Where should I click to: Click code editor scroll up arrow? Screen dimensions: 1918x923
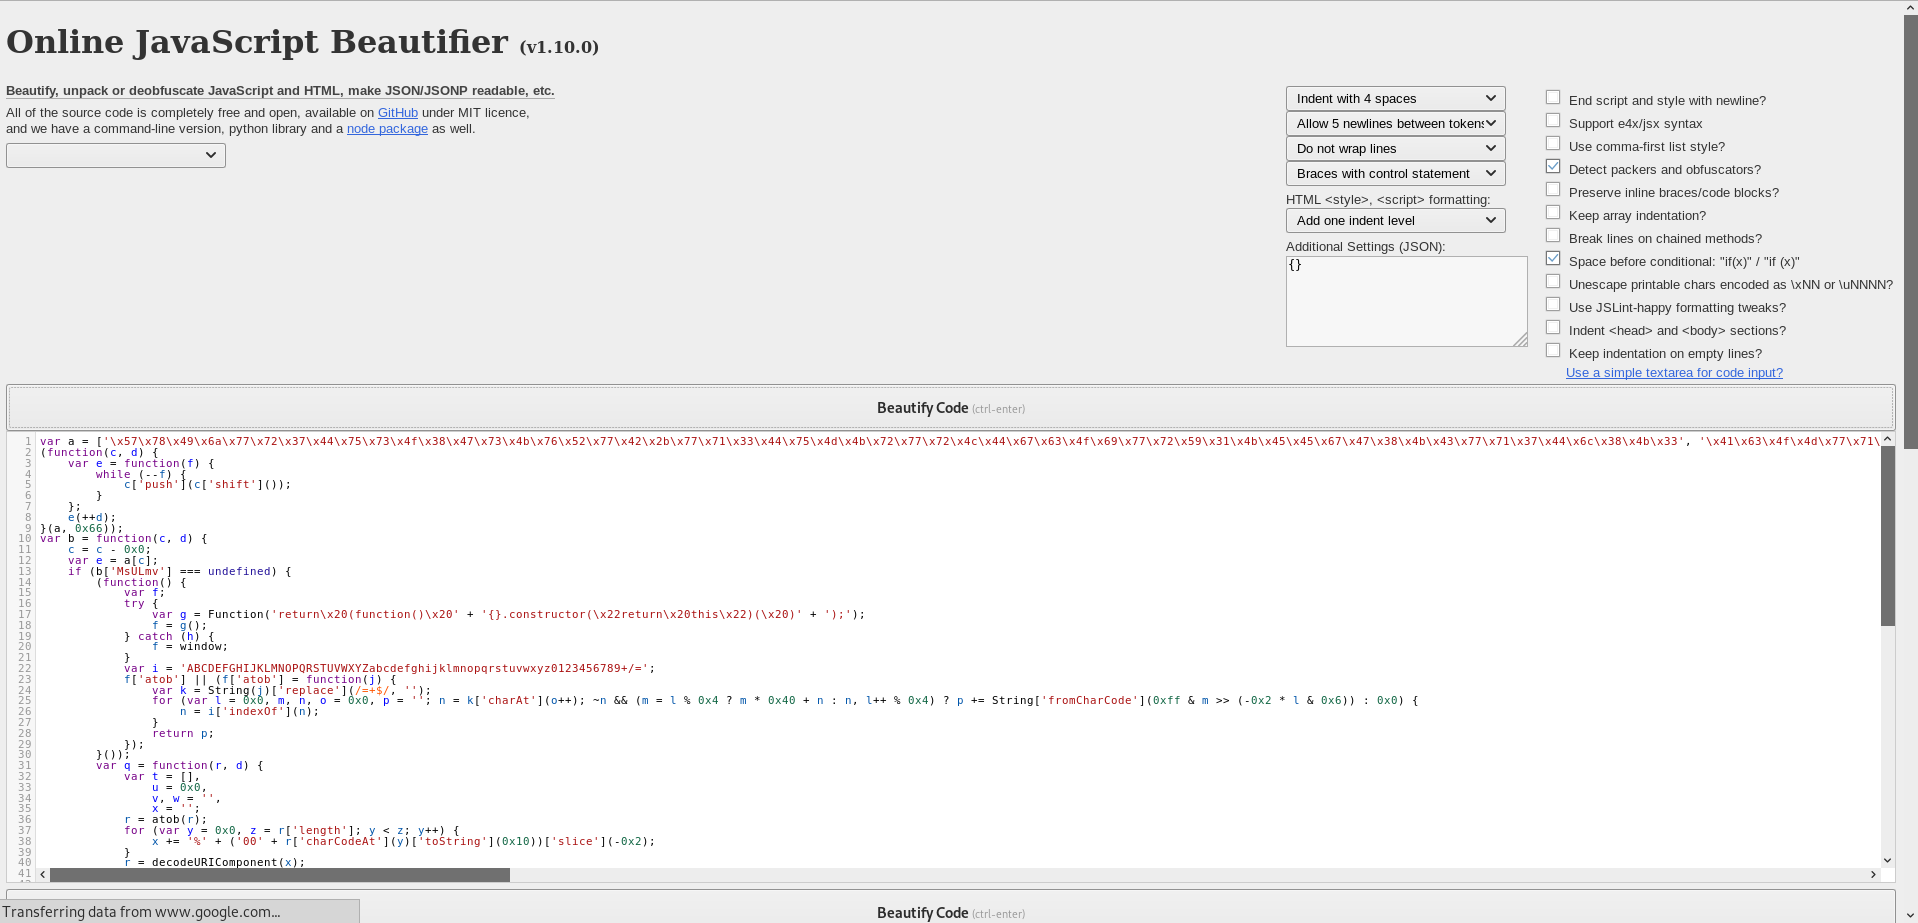coord(1887,440)
